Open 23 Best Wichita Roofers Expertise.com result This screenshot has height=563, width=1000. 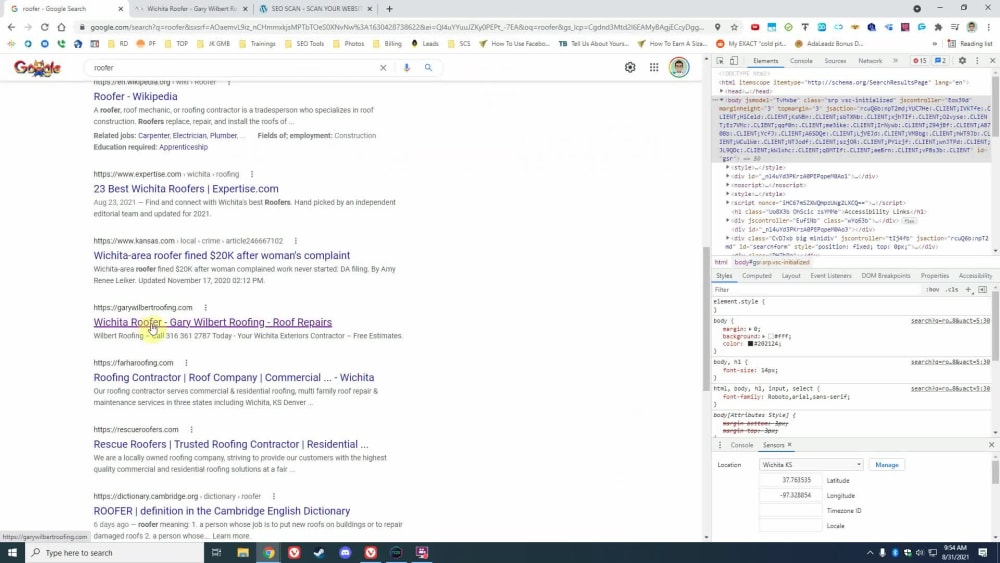186,189
